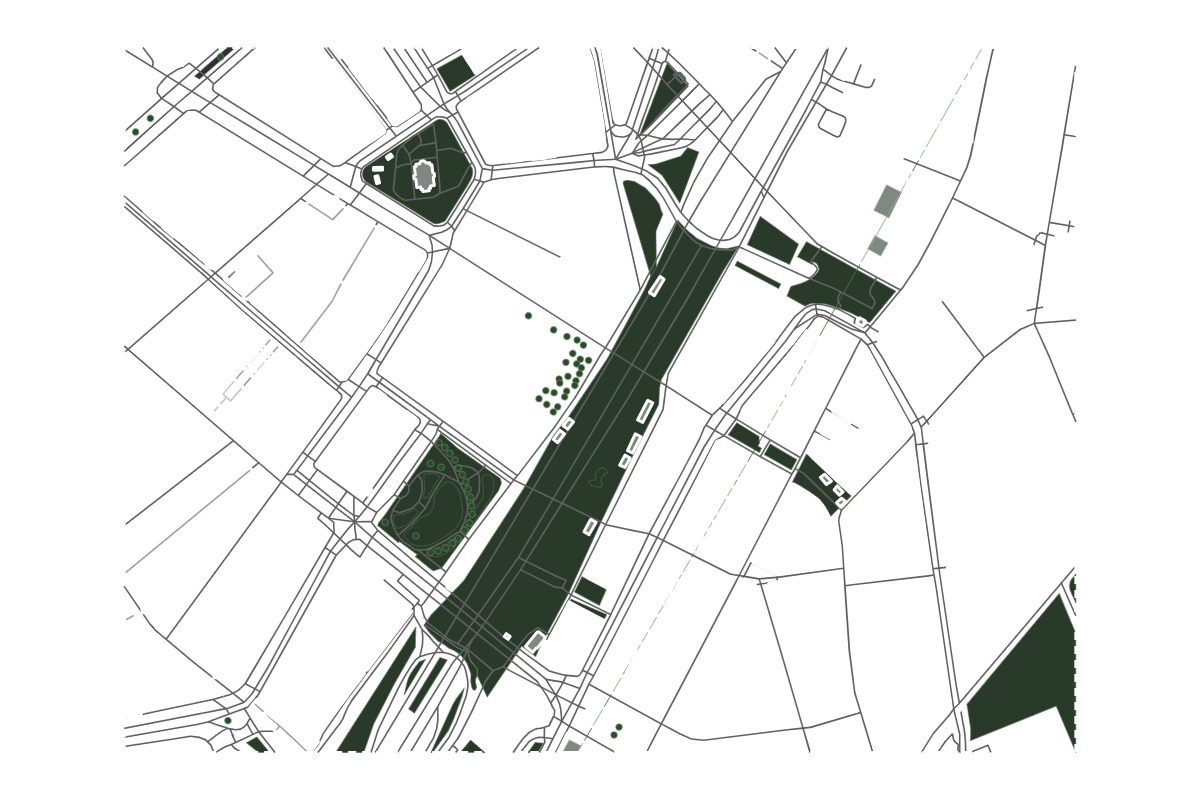This screenshot has height=800, width=1200.
Task: Click the star-shaped road intersection
Action: (353, 519)
